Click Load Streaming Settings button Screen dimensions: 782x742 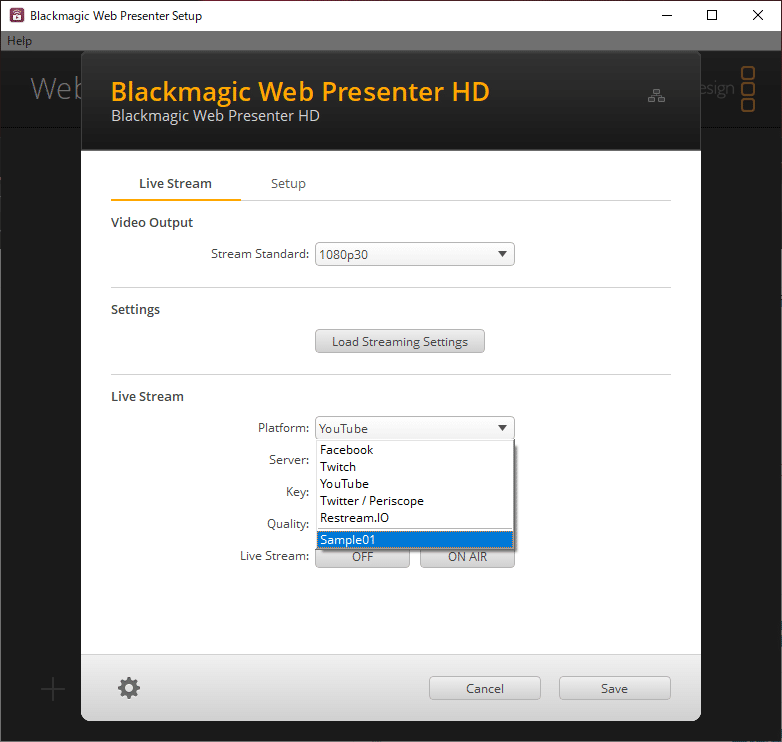399,342
